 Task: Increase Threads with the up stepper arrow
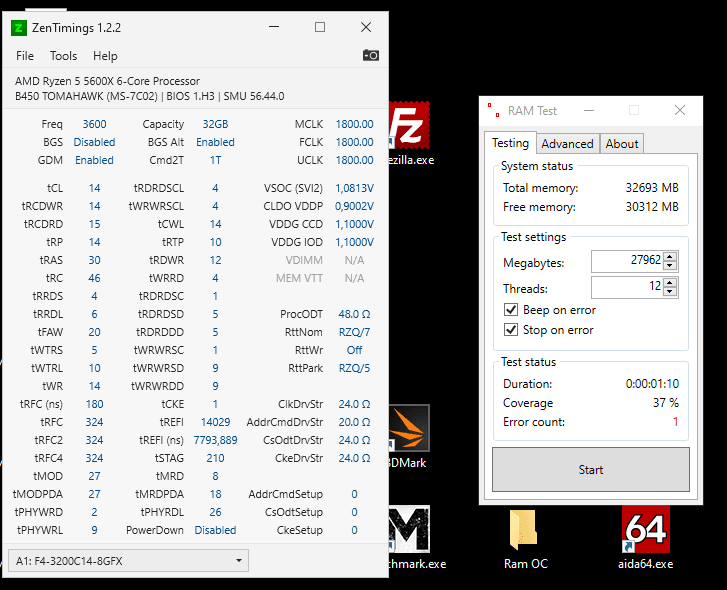click(x=670, y=283)
